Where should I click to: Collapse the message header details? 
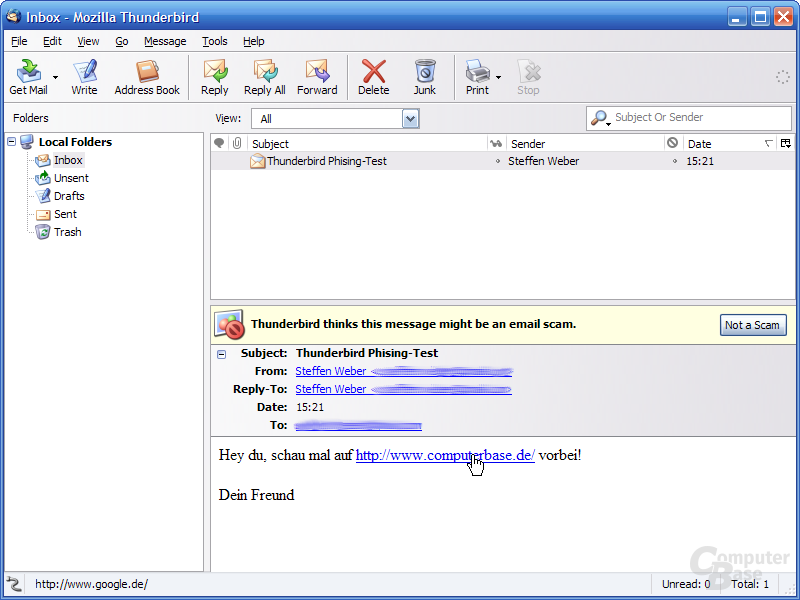tap(221, 354)
